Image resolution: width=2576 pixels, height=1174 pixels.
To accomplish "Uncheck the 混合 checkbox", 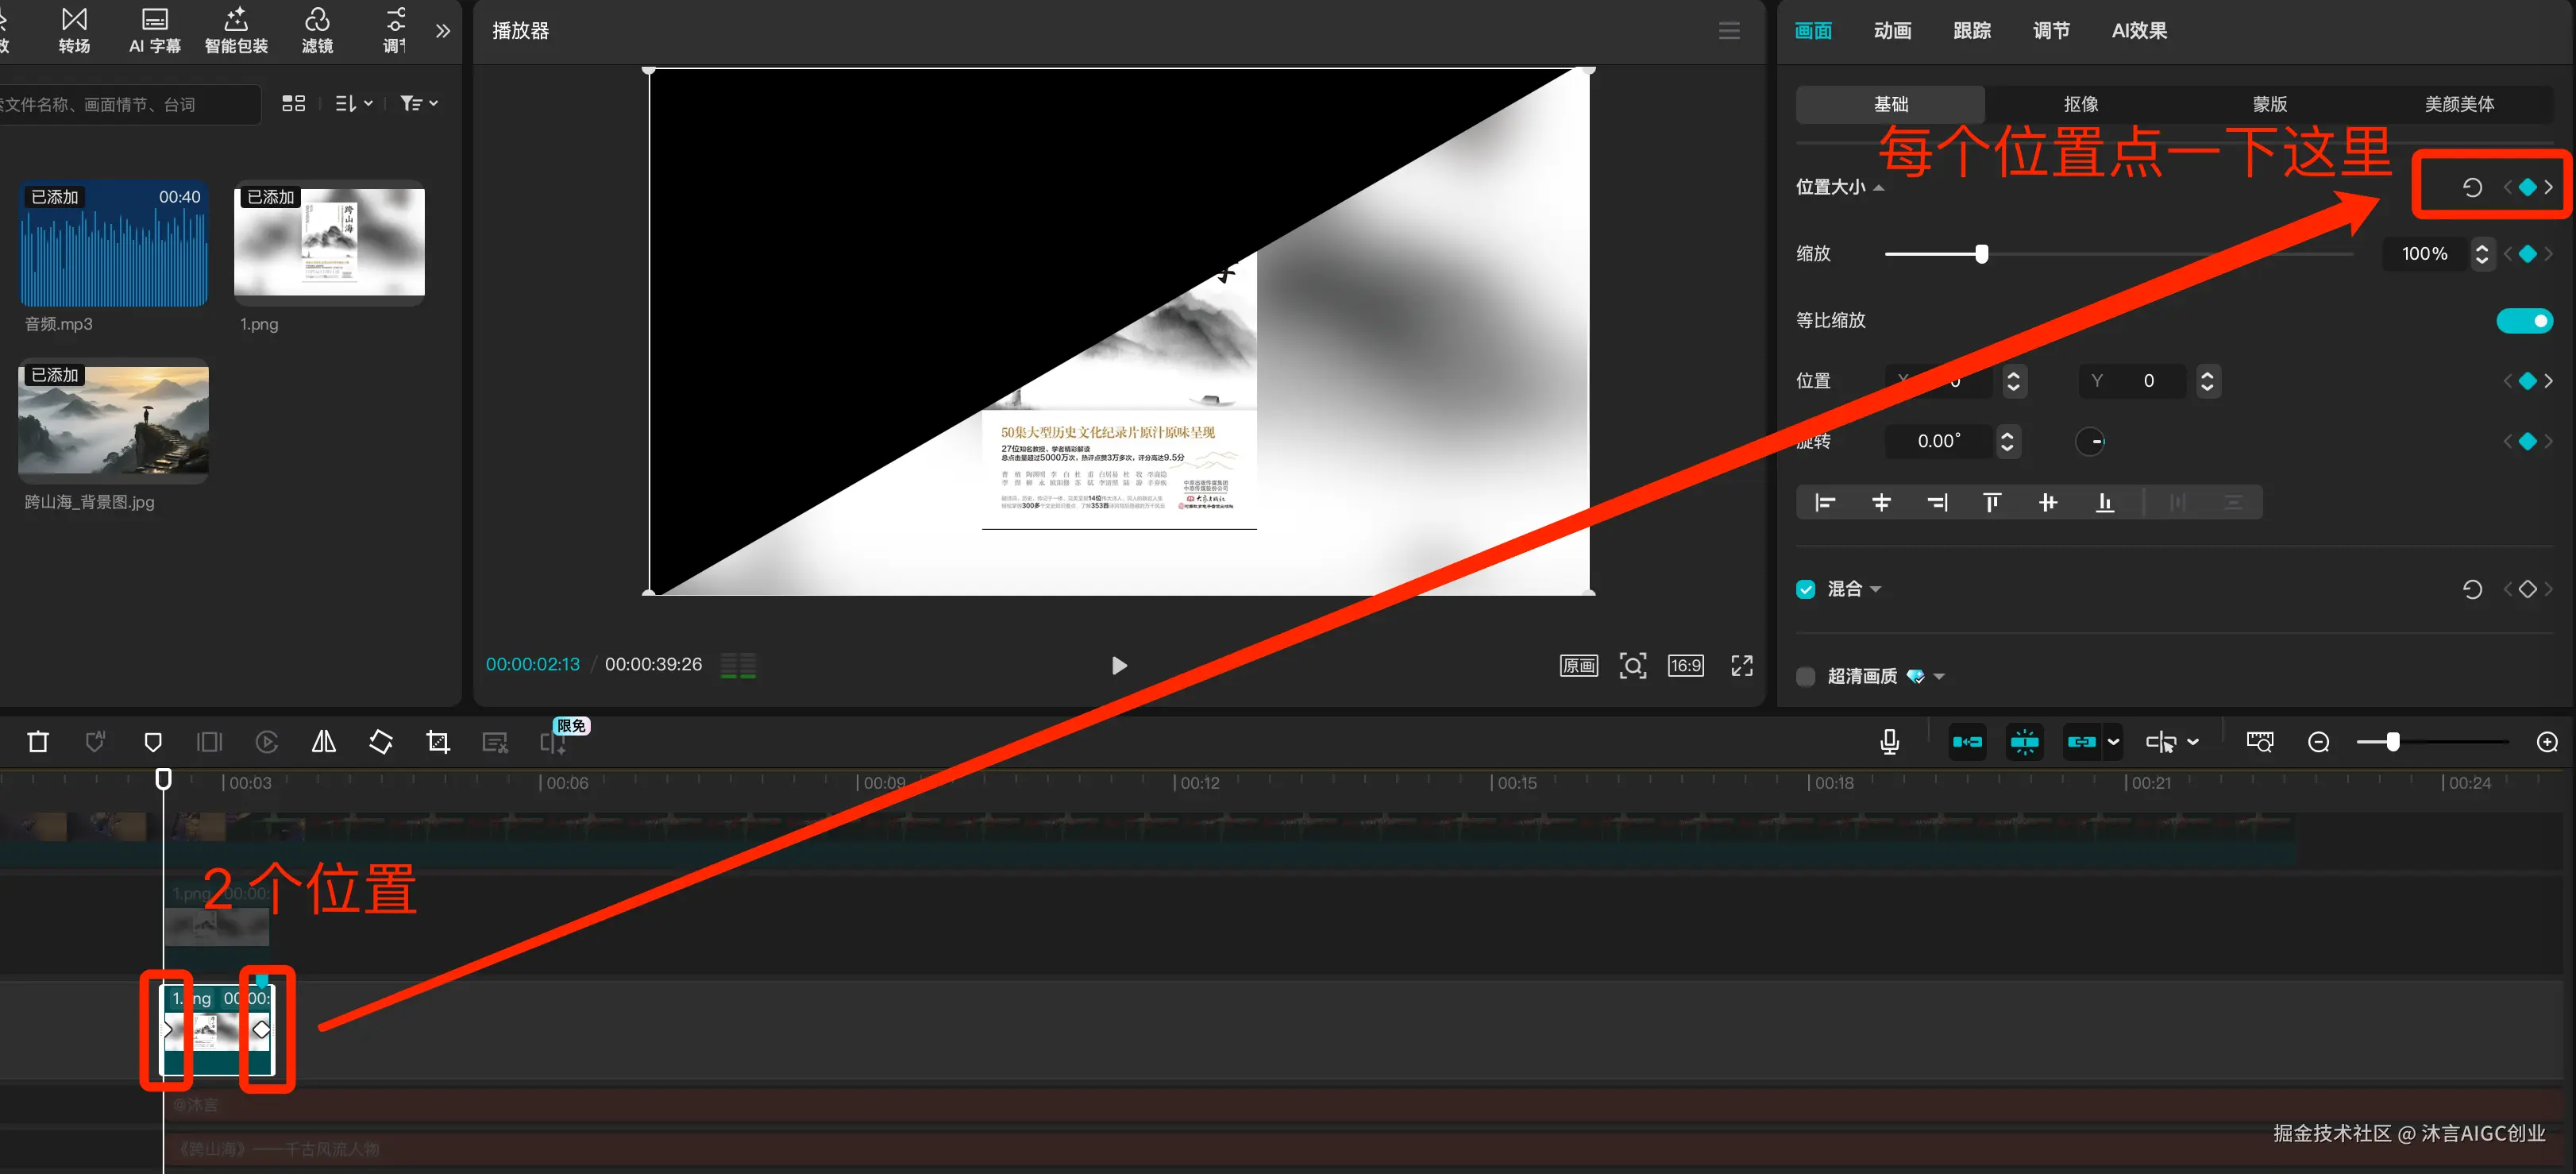I will pyautogui.click(x=1805, y=589).
